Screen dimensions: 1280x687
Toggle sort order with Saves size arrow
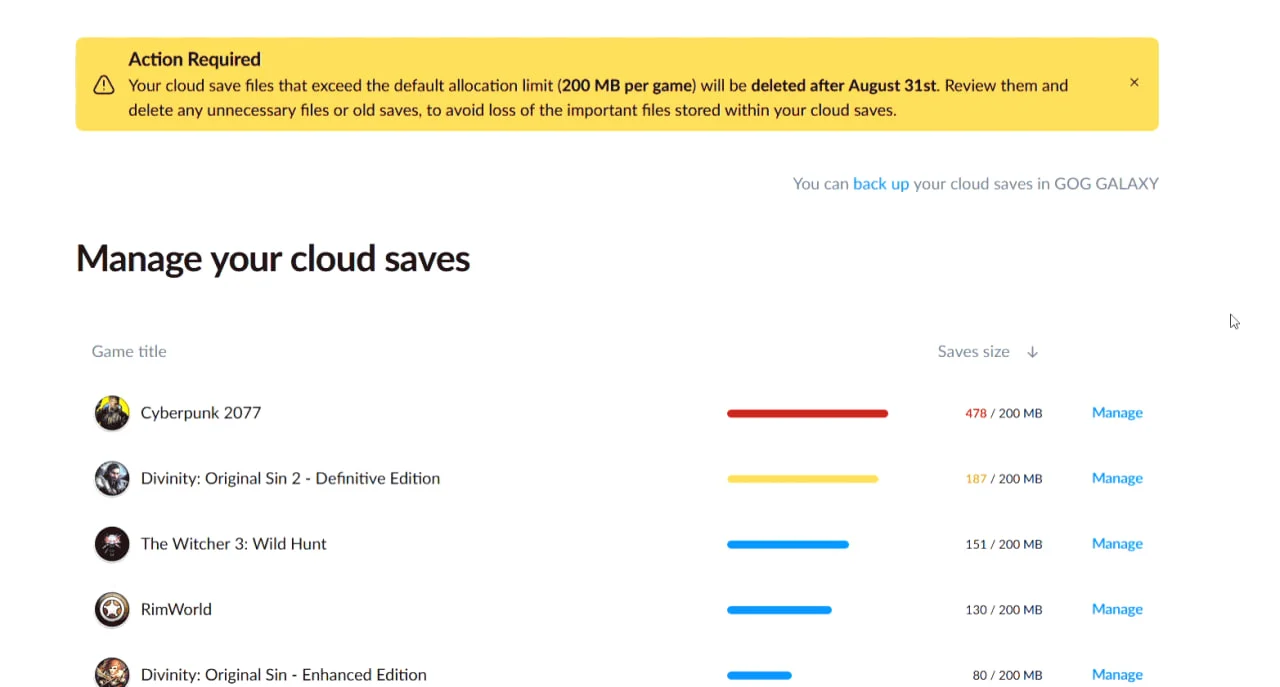click(1033, 352)
